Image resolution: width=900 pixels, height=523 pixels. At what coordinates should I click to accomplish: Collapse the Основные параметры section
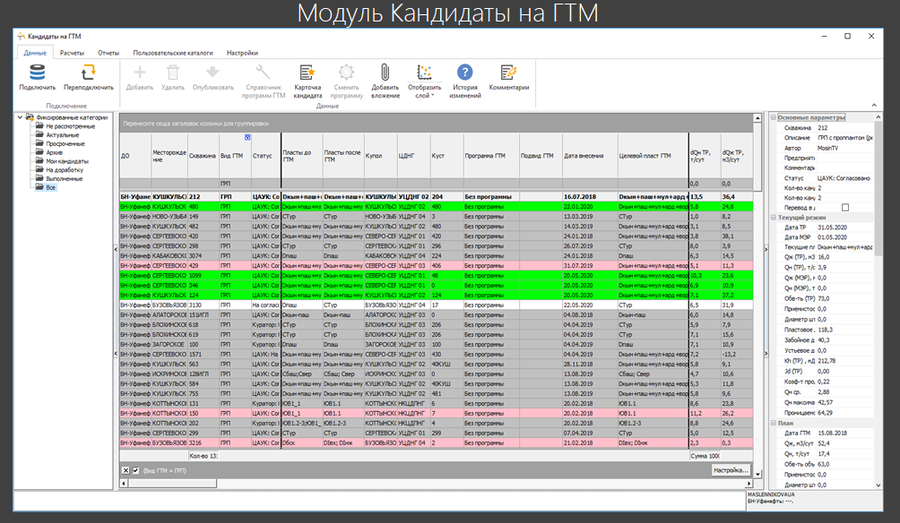click(773, 117)
